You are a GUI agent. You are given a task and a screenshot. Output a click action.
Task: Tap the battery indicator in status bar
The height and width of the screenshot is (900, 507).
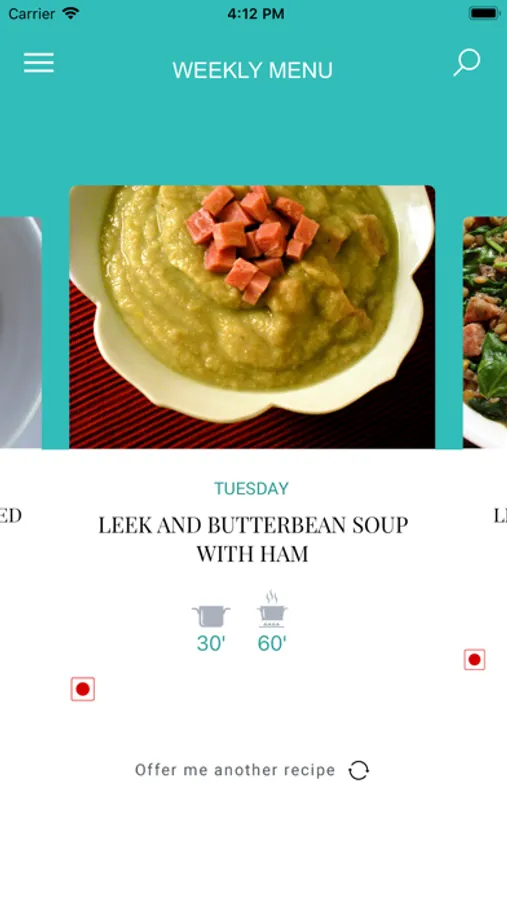coord(484,13)
